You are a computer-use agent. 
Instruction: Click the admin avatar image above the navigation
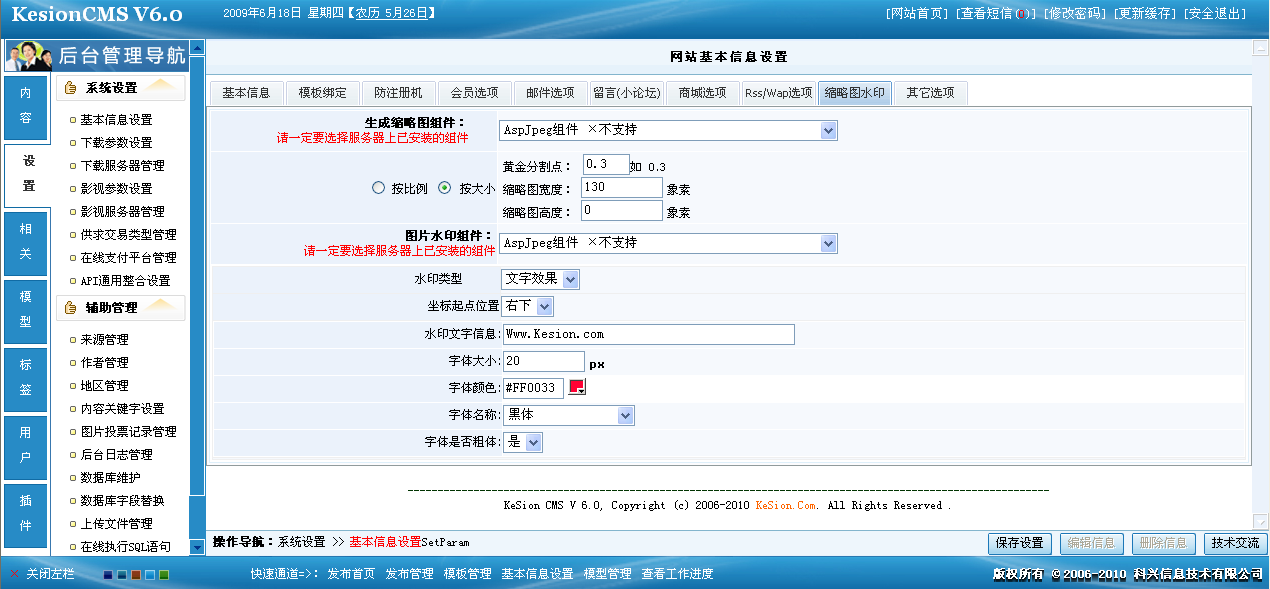click(x=27, y=57)
